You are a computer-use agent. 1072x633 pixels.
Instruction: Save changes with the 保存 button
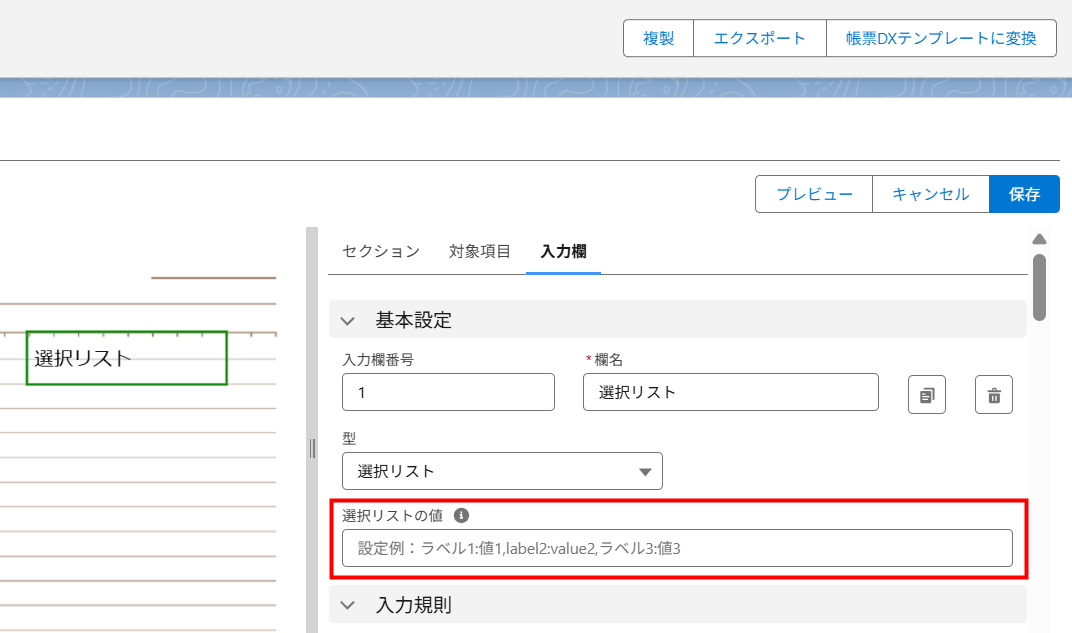1024,193
